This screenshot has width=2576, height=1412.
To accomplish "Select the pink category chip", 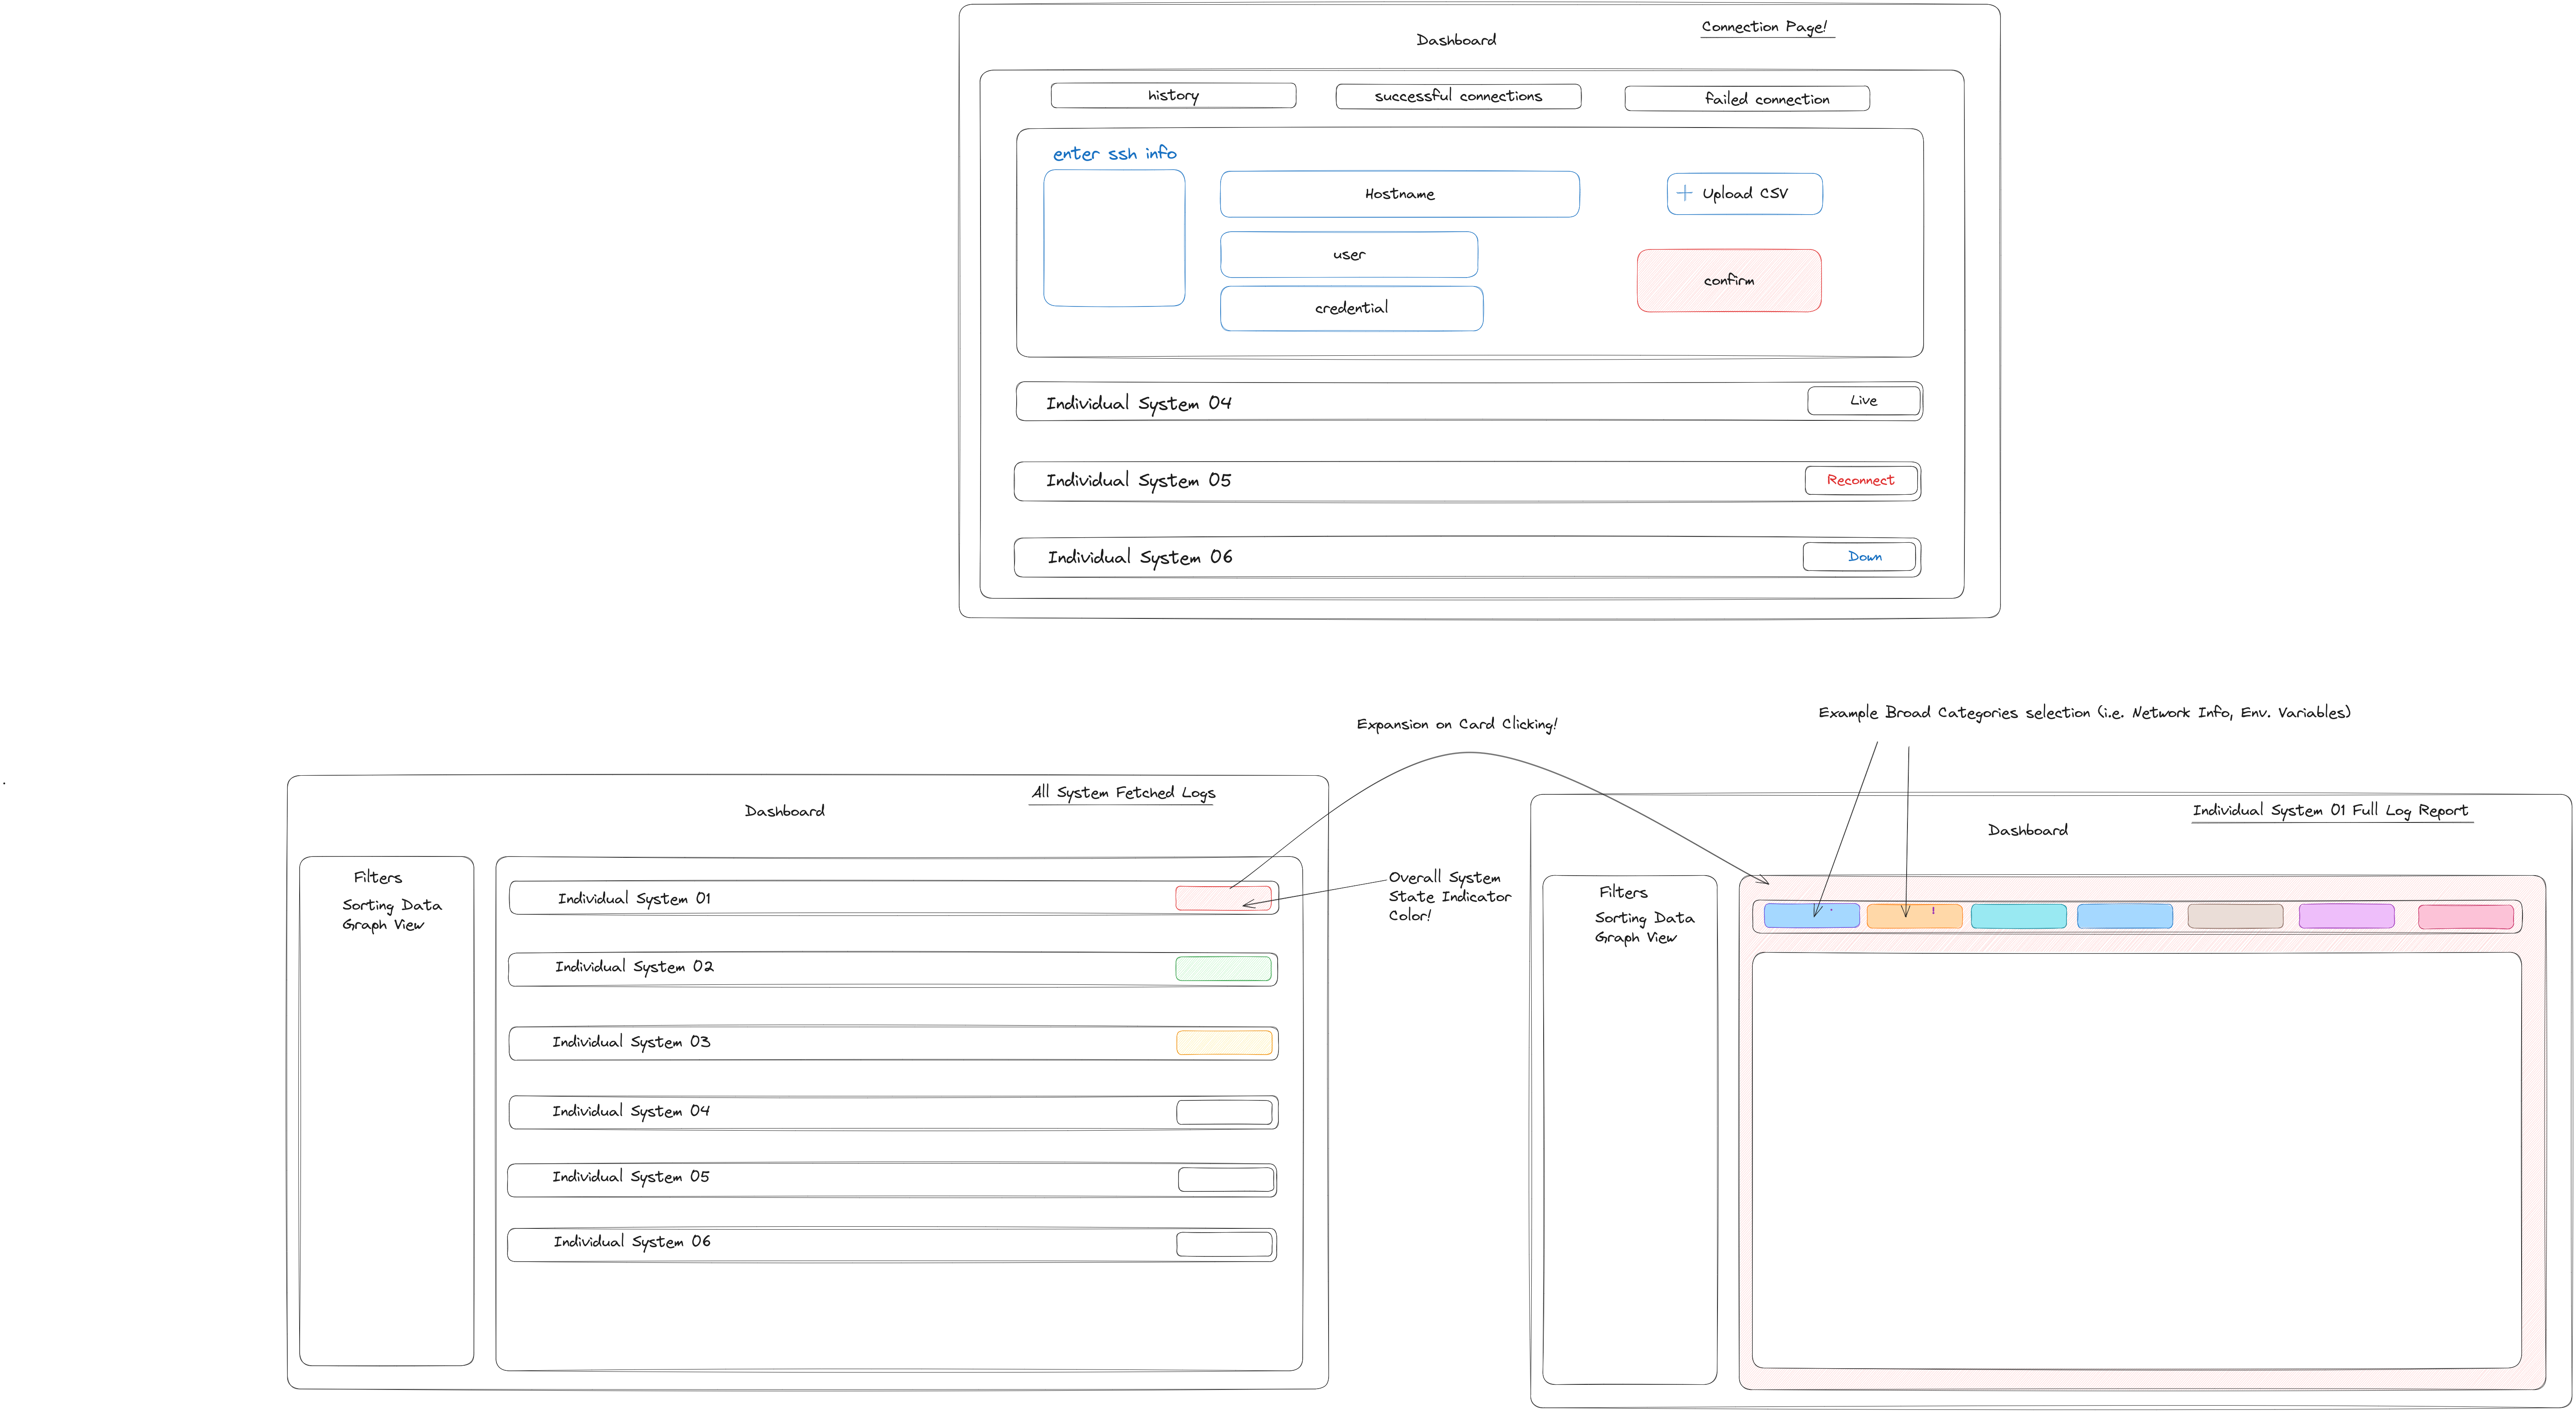I will [x=2465, y=916].
